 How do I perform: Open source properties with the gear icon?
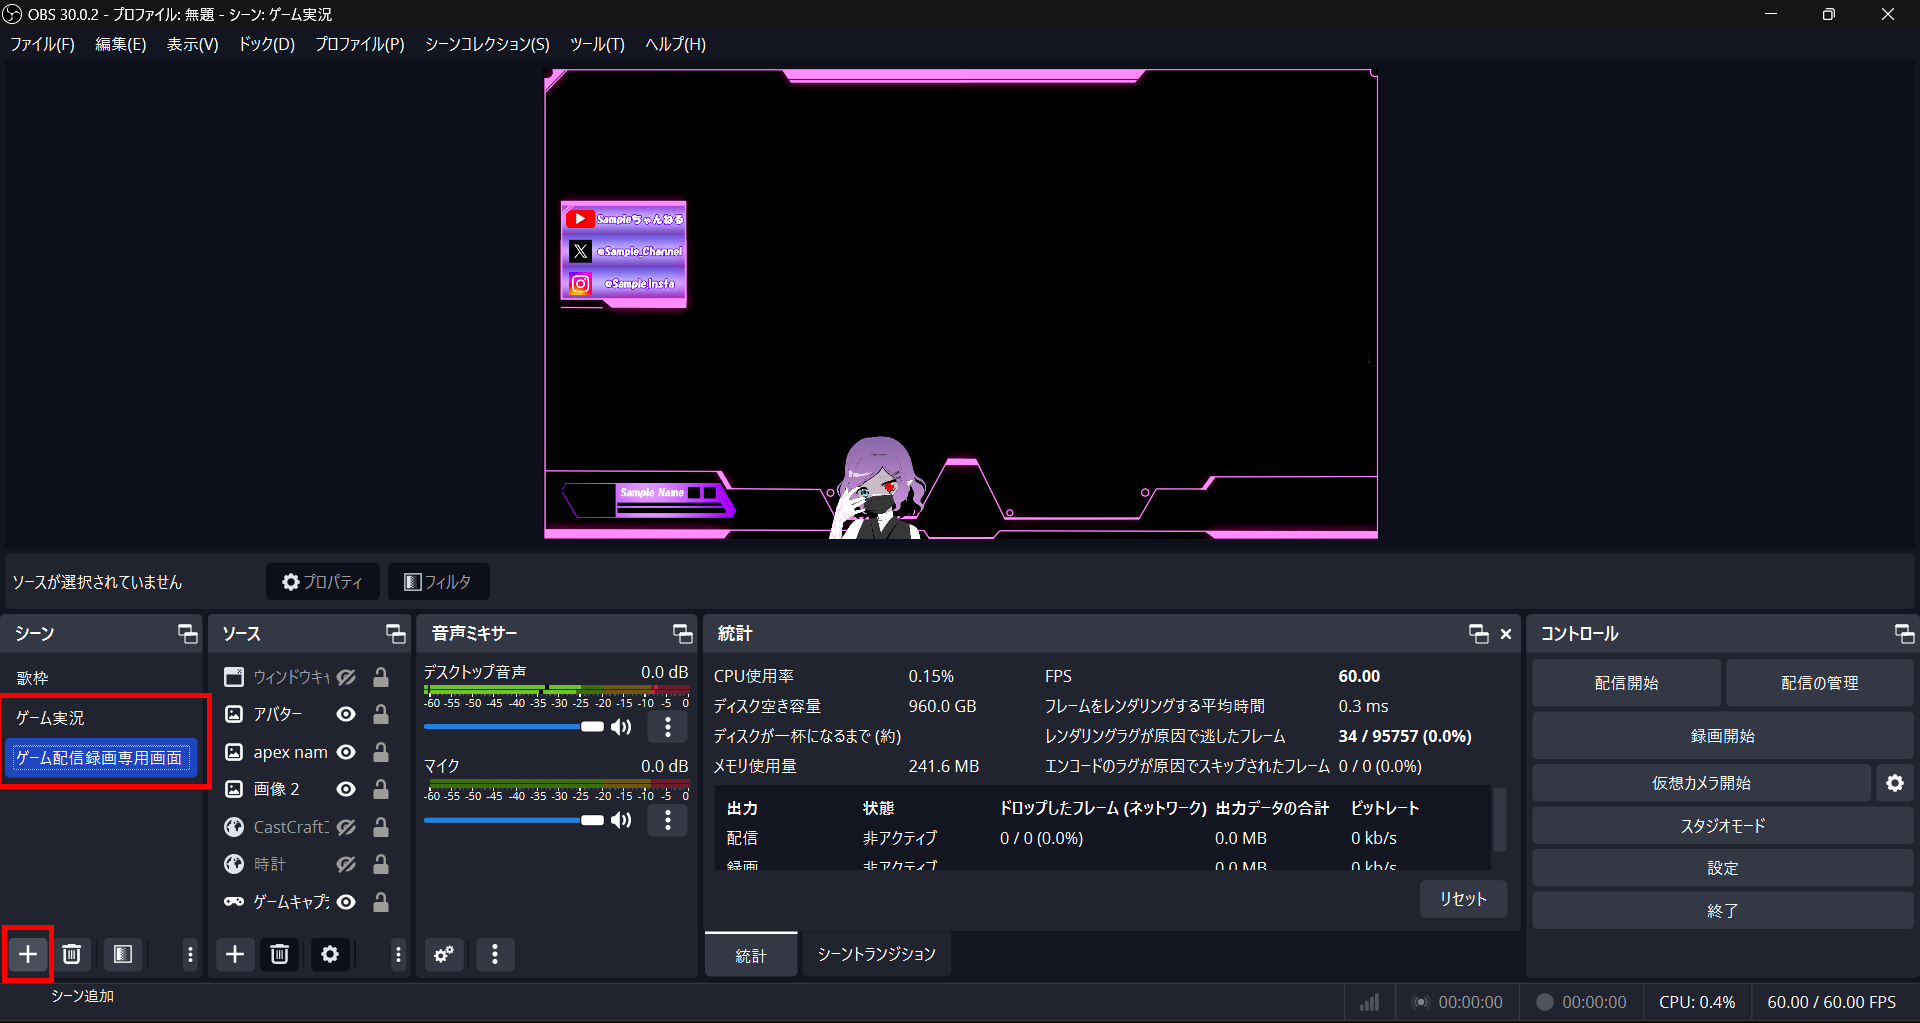pos(330,954)
